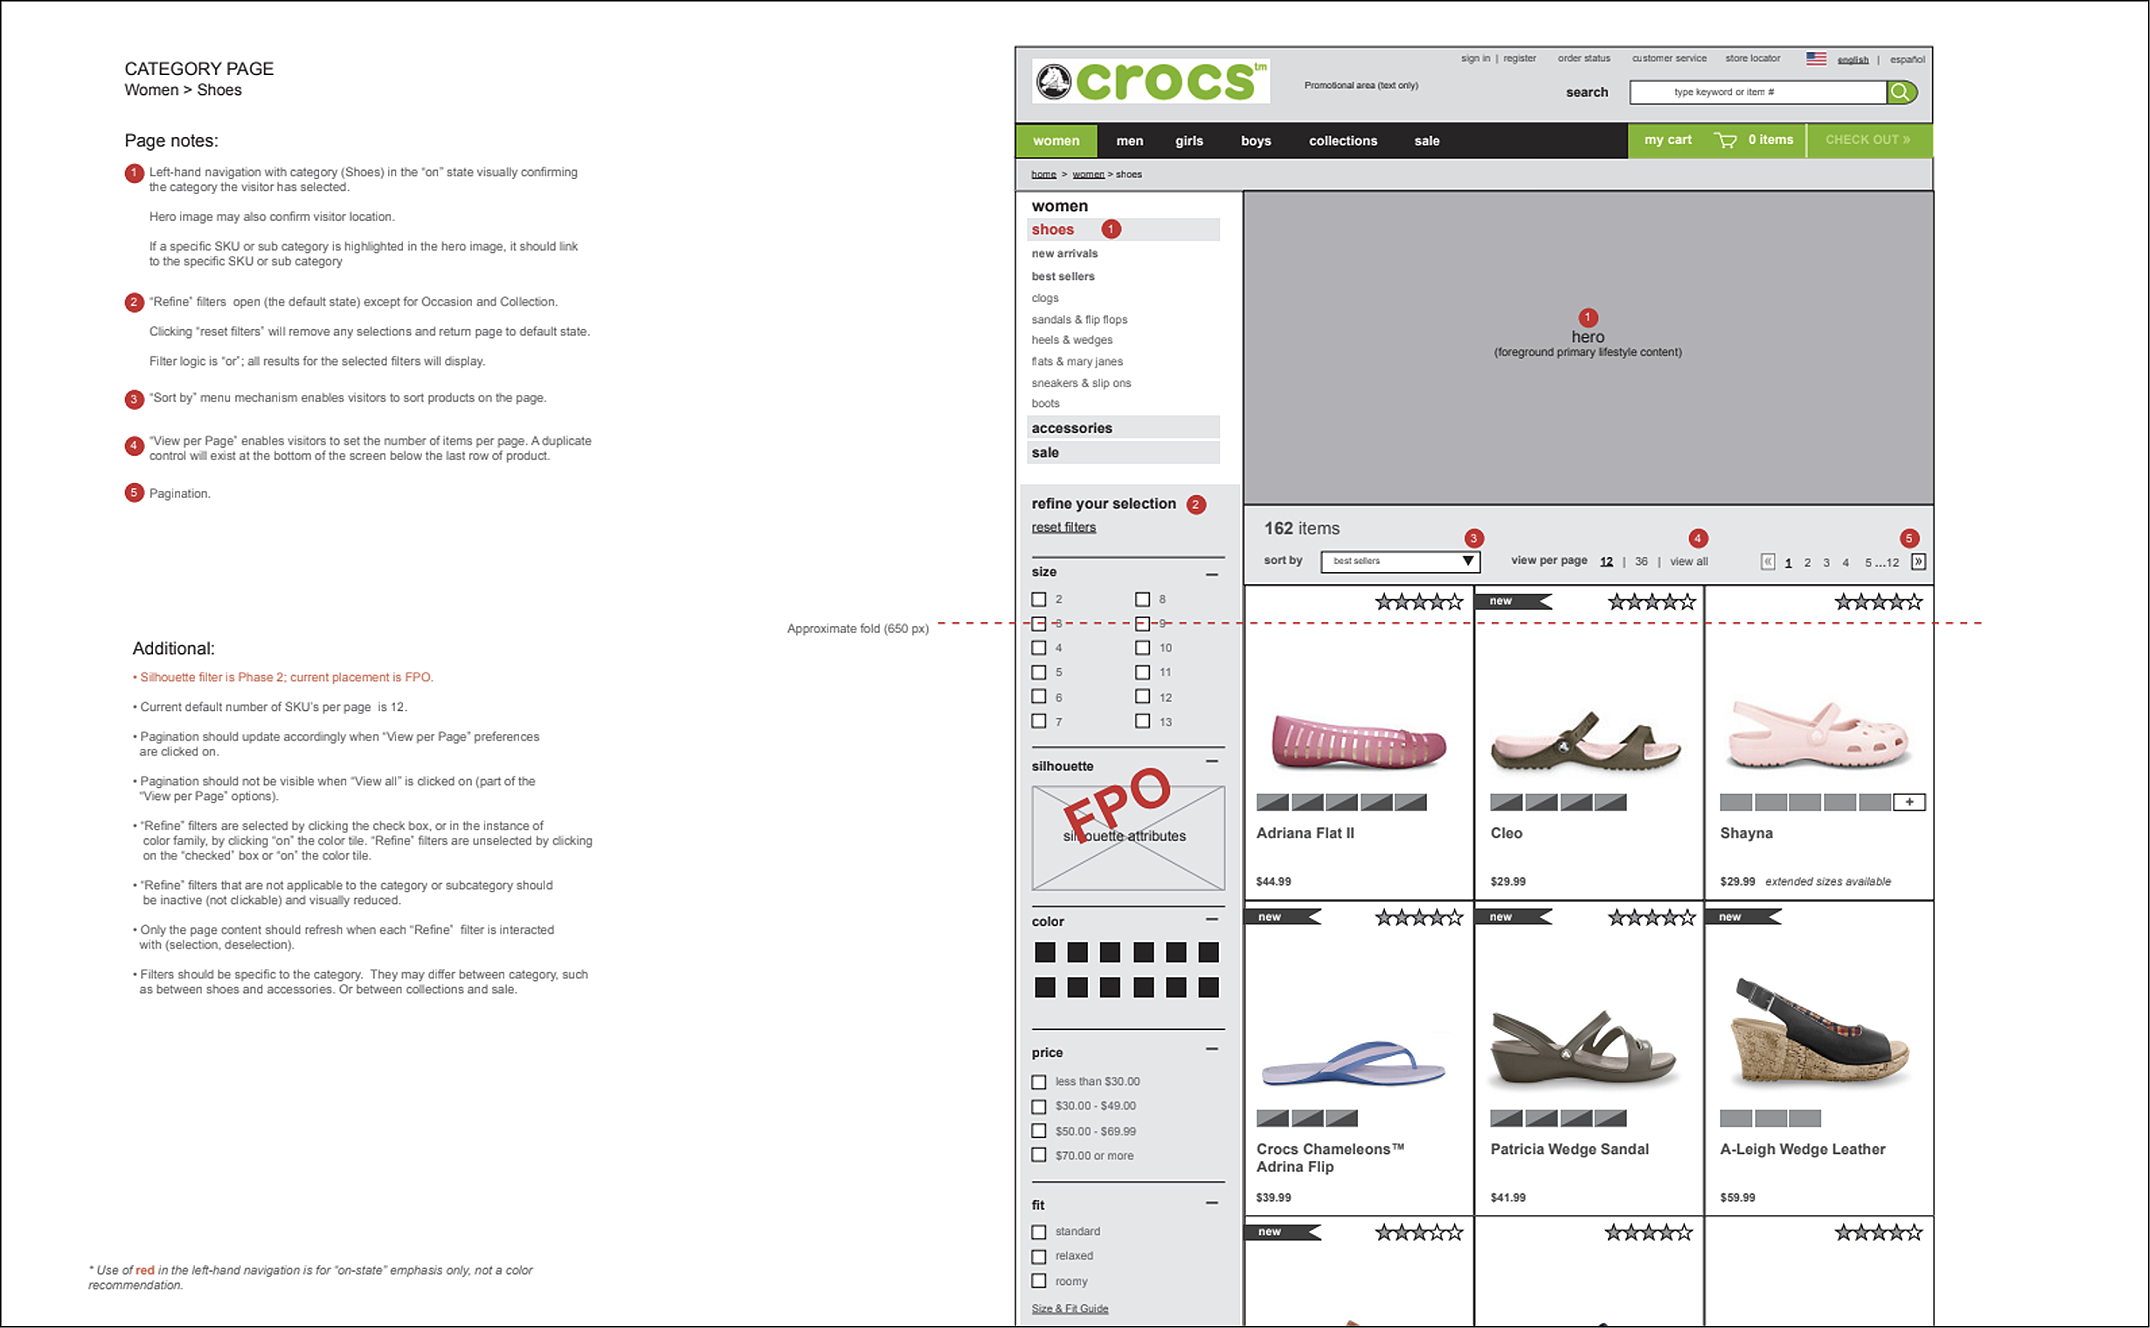Enable the 'less than $30.00' price filter
2150x1328 pixels.
click(x=1039, y=1081)
